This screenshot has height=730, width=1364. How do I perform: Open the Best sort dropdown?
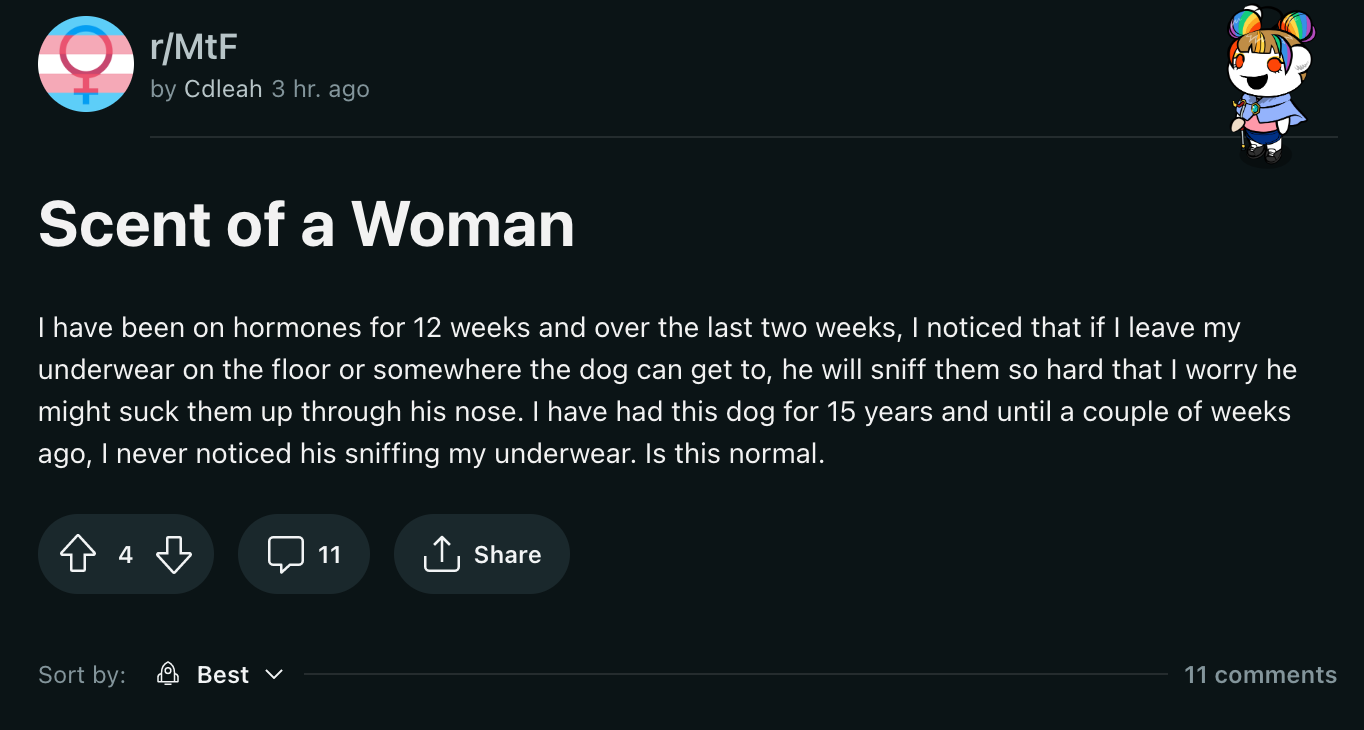(222, 675)
